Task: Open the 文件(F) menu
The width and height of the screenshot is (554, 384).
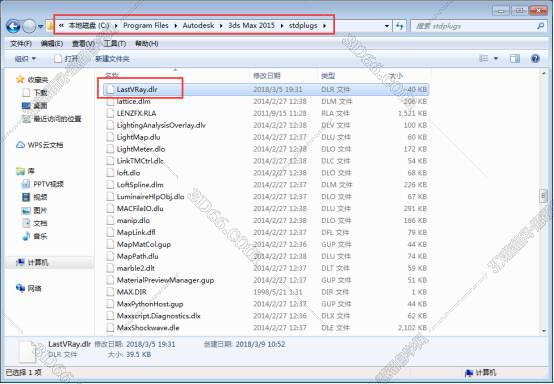Action: 21,43
